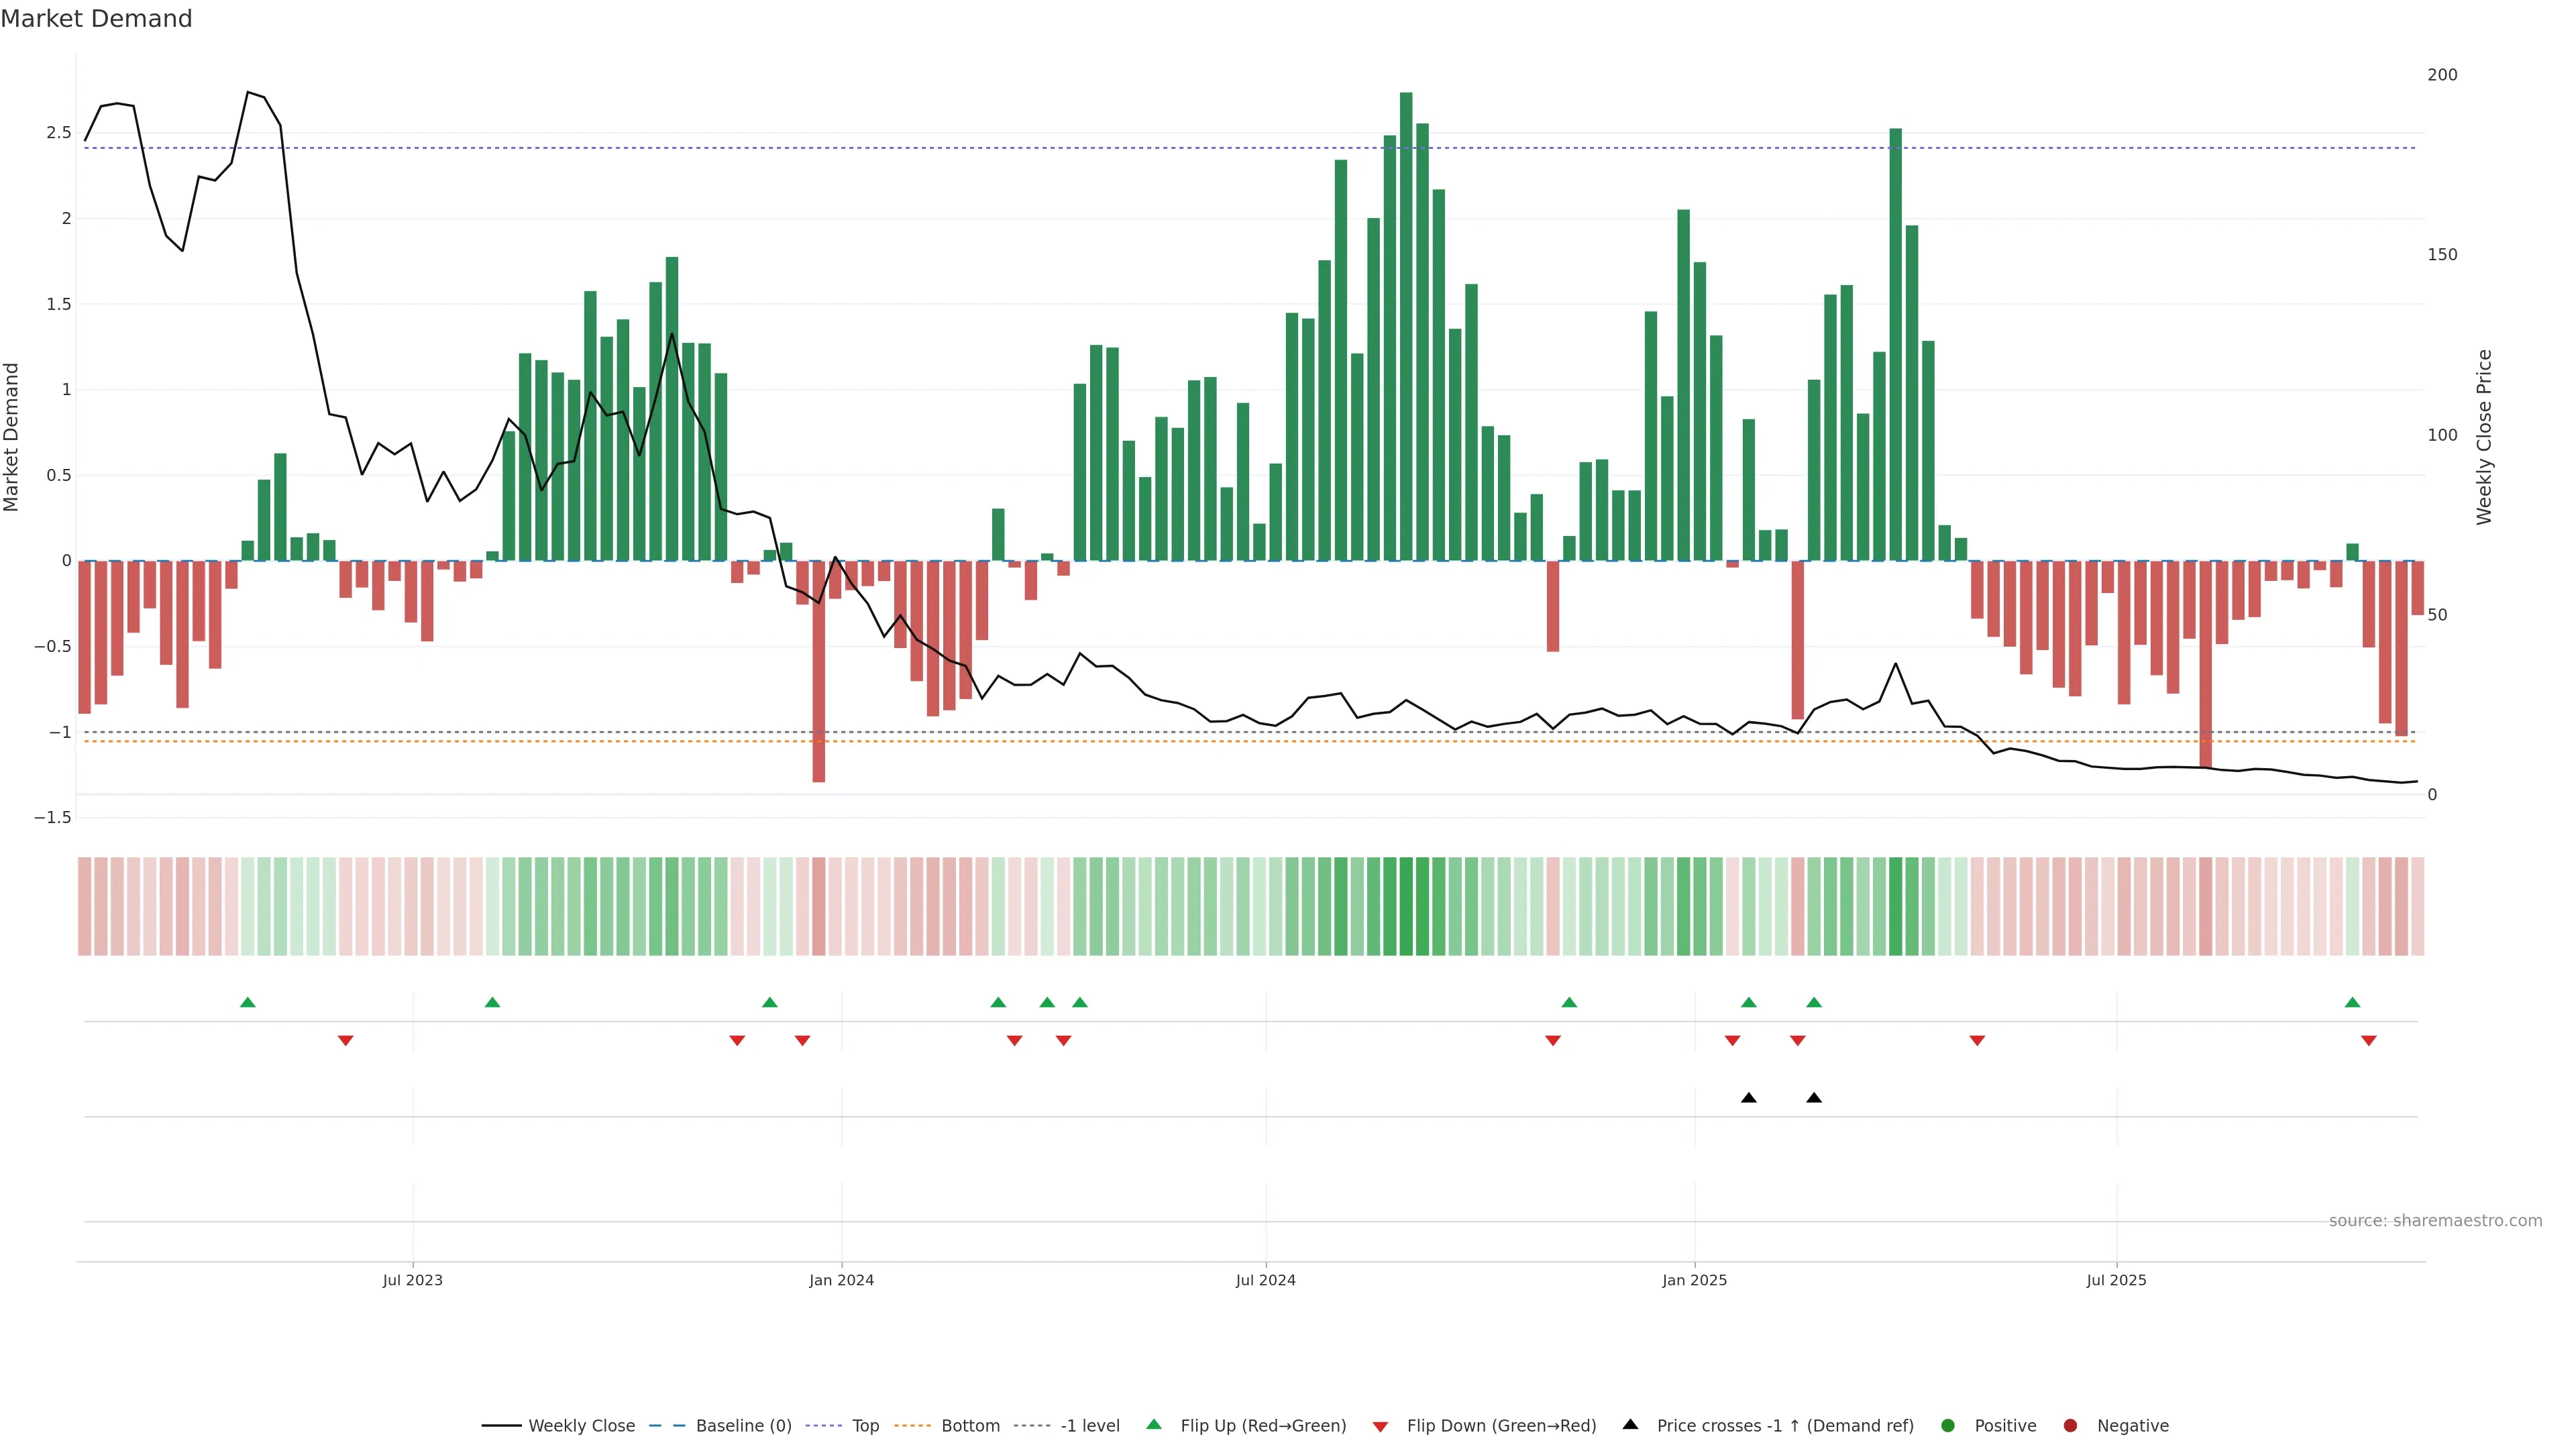Click black Price crosses -1 legend triangle

pos(1630,1425)
